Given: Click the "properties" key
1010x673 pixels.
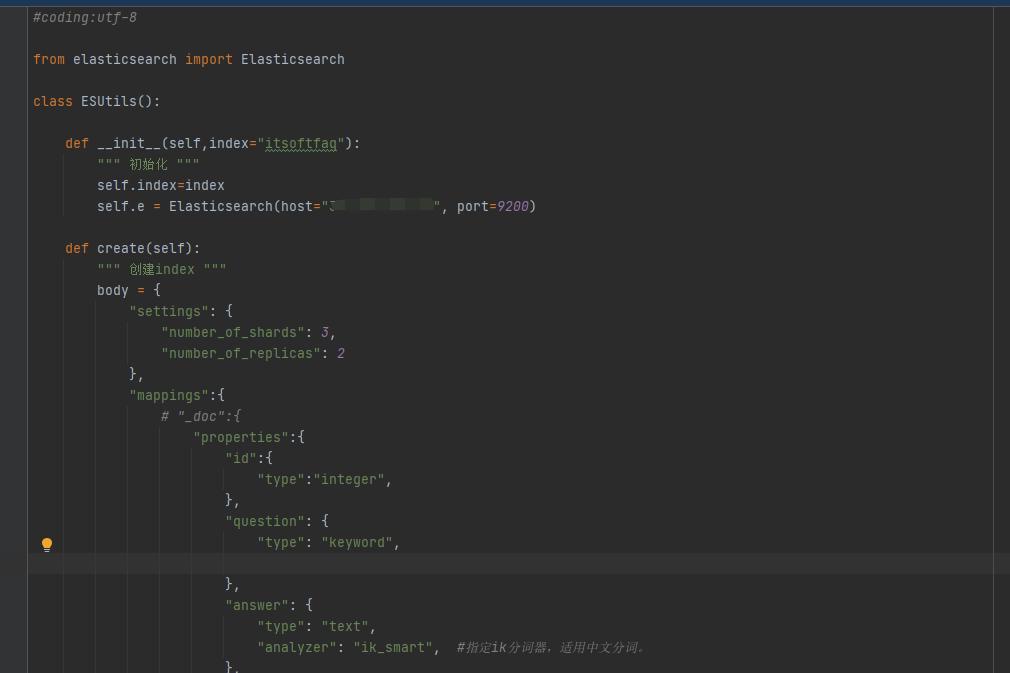Looking at the screenshot, I should point(241,437).
